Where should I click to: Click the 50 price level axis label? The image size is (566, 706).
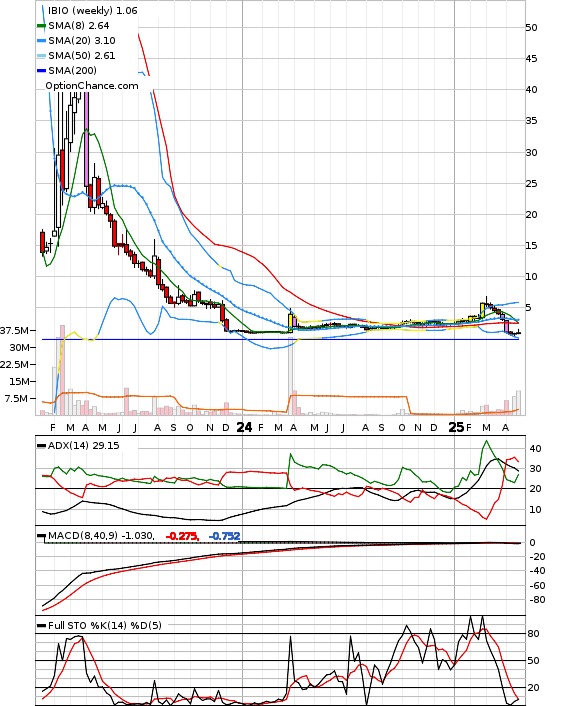click(531, 27)
